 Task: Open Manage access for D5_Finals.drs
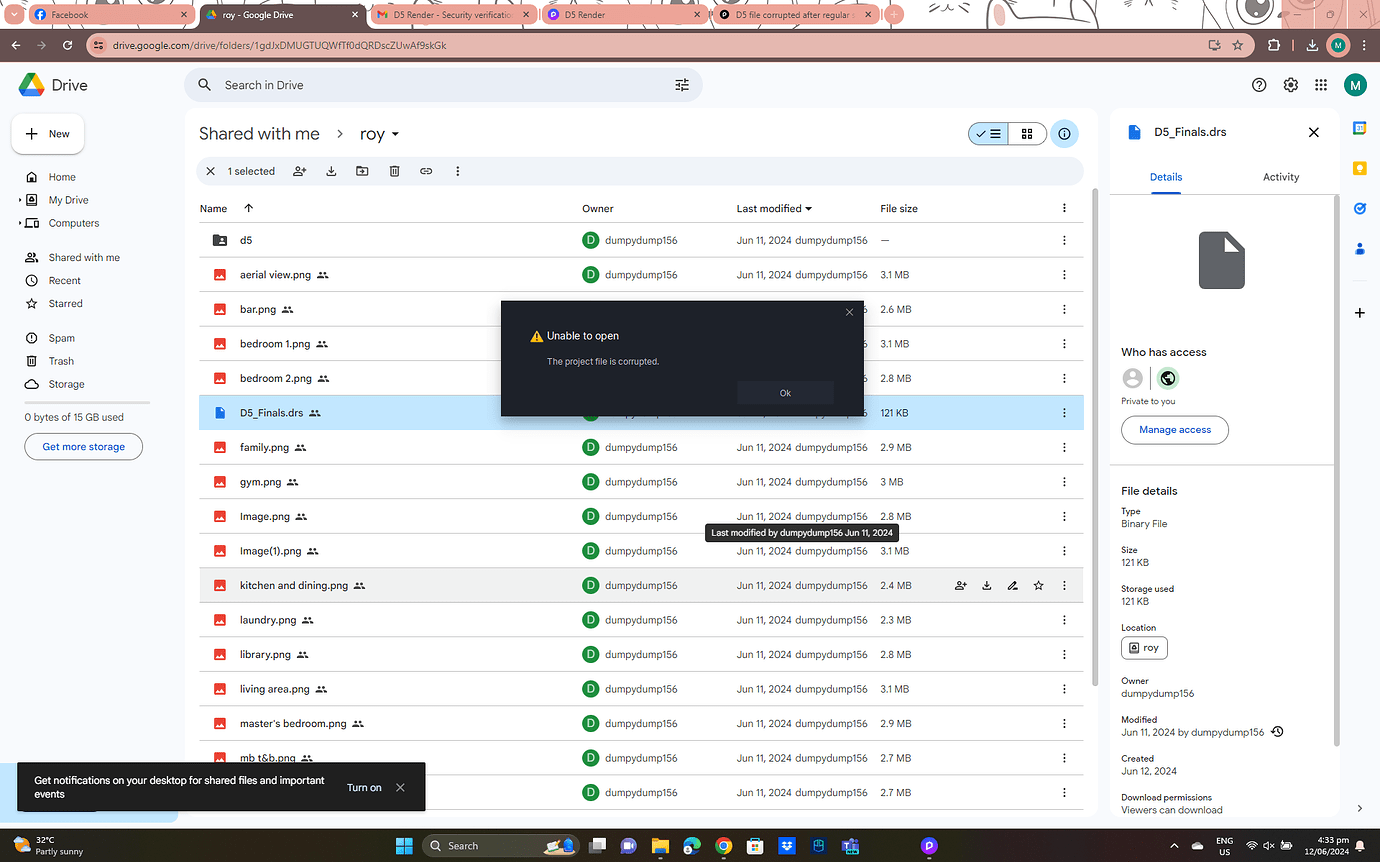pyautogui.click(x=1174, y=429)
